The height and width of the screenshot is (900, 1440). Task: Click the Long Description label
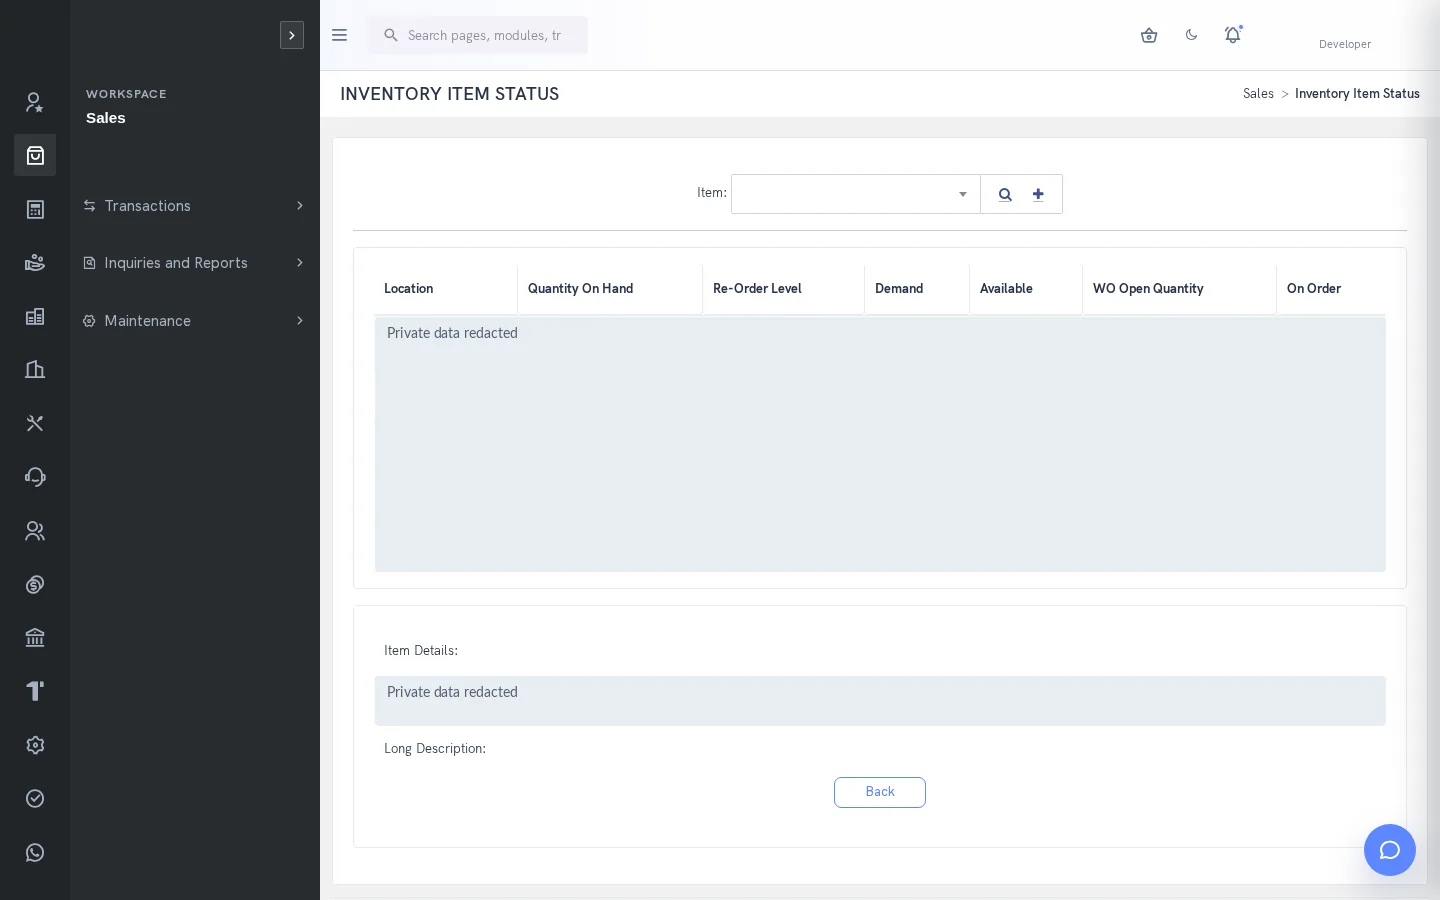click(x=435, y=749)
